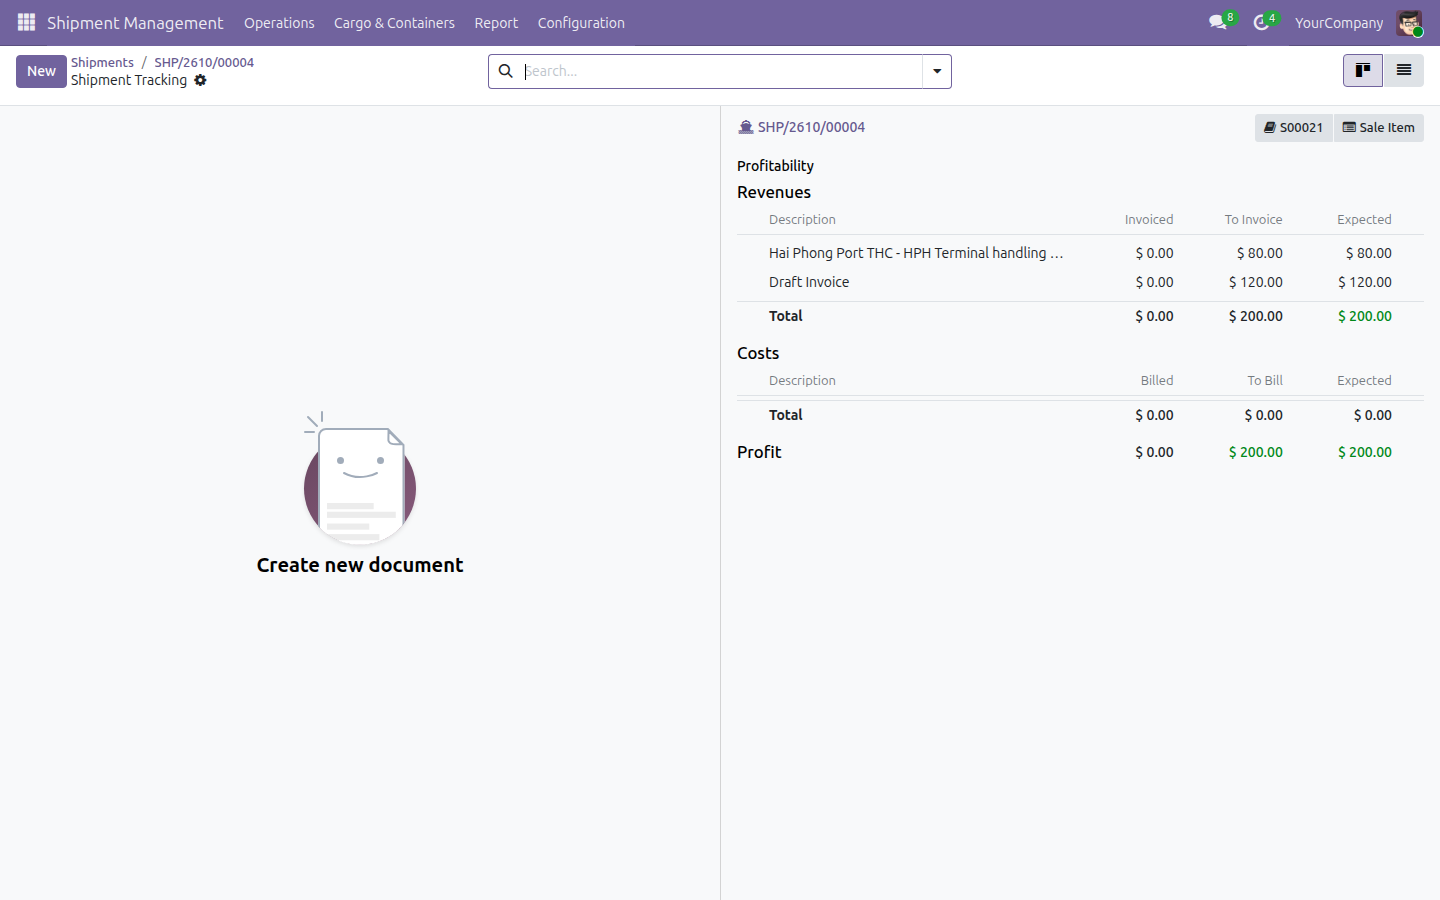Switch to List view
Screen dimensions: 1440x900
pyautogui.click(x=1404, y=70)
